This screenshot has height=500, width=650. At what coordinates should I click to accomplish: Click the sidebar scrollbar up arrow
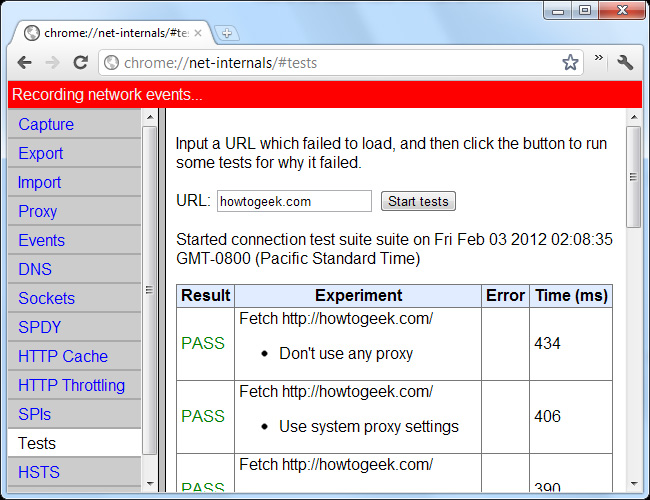coord(150,117)
